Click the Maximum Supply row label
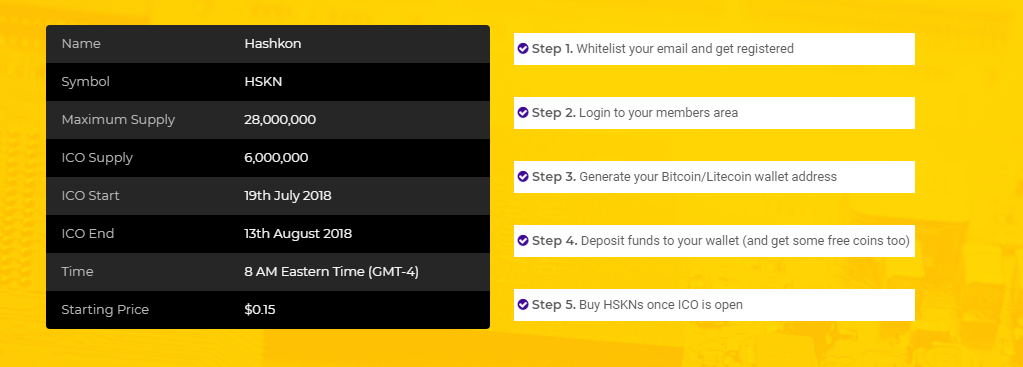Screen dimensions: 1023x367 118,120
